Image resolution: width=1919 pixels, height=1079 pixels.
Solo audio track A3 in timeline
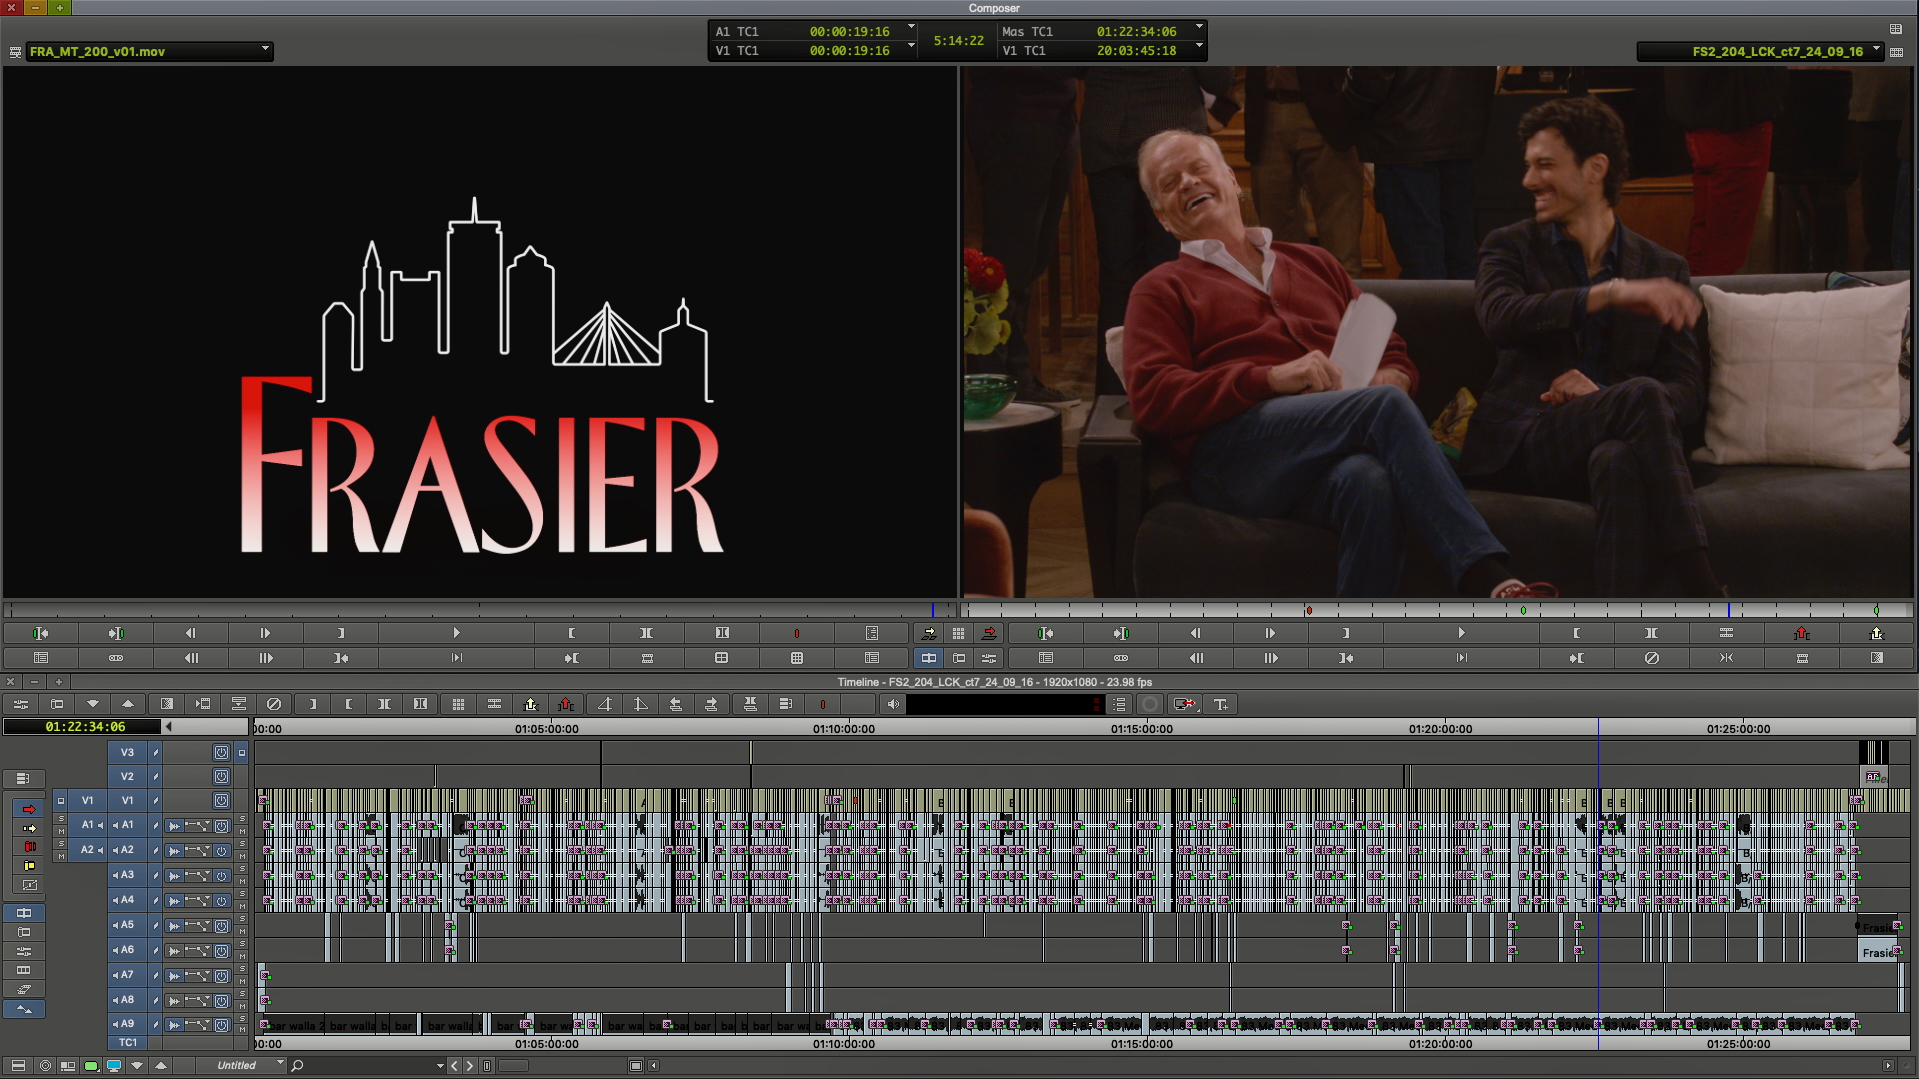(x=242, y=869)
